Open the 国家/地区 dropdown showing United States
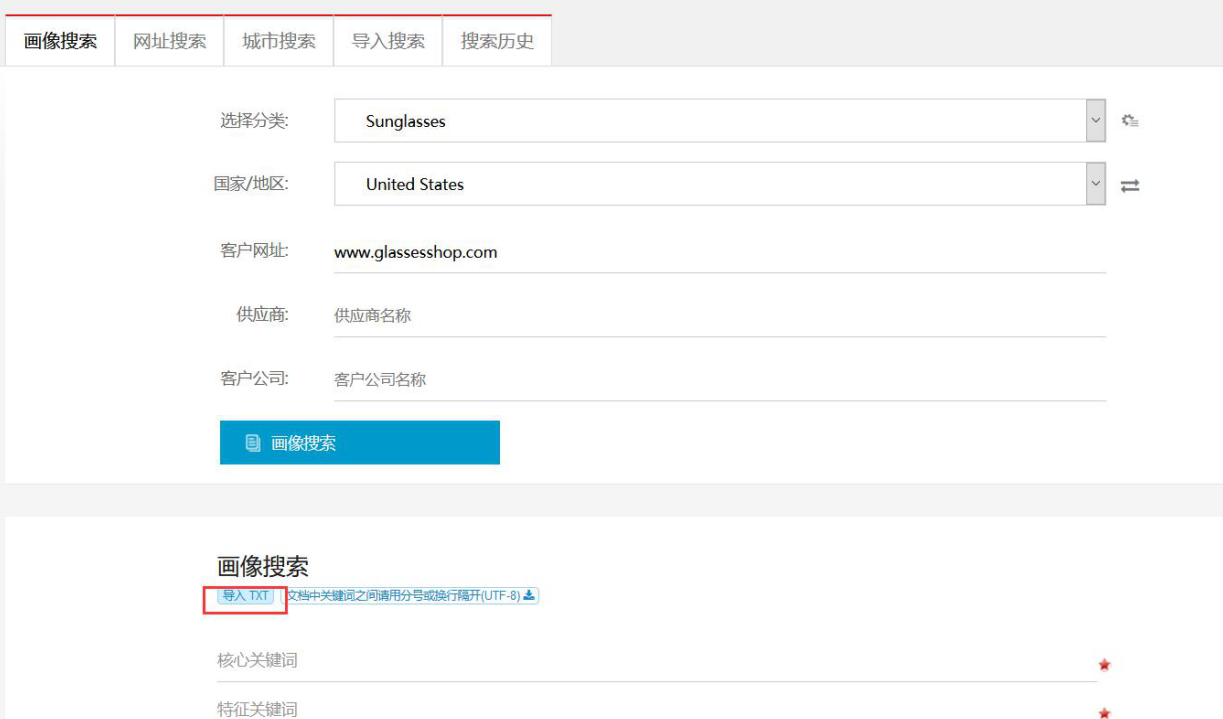This screenshot has width=1223, height=719. click(1096, 184)
